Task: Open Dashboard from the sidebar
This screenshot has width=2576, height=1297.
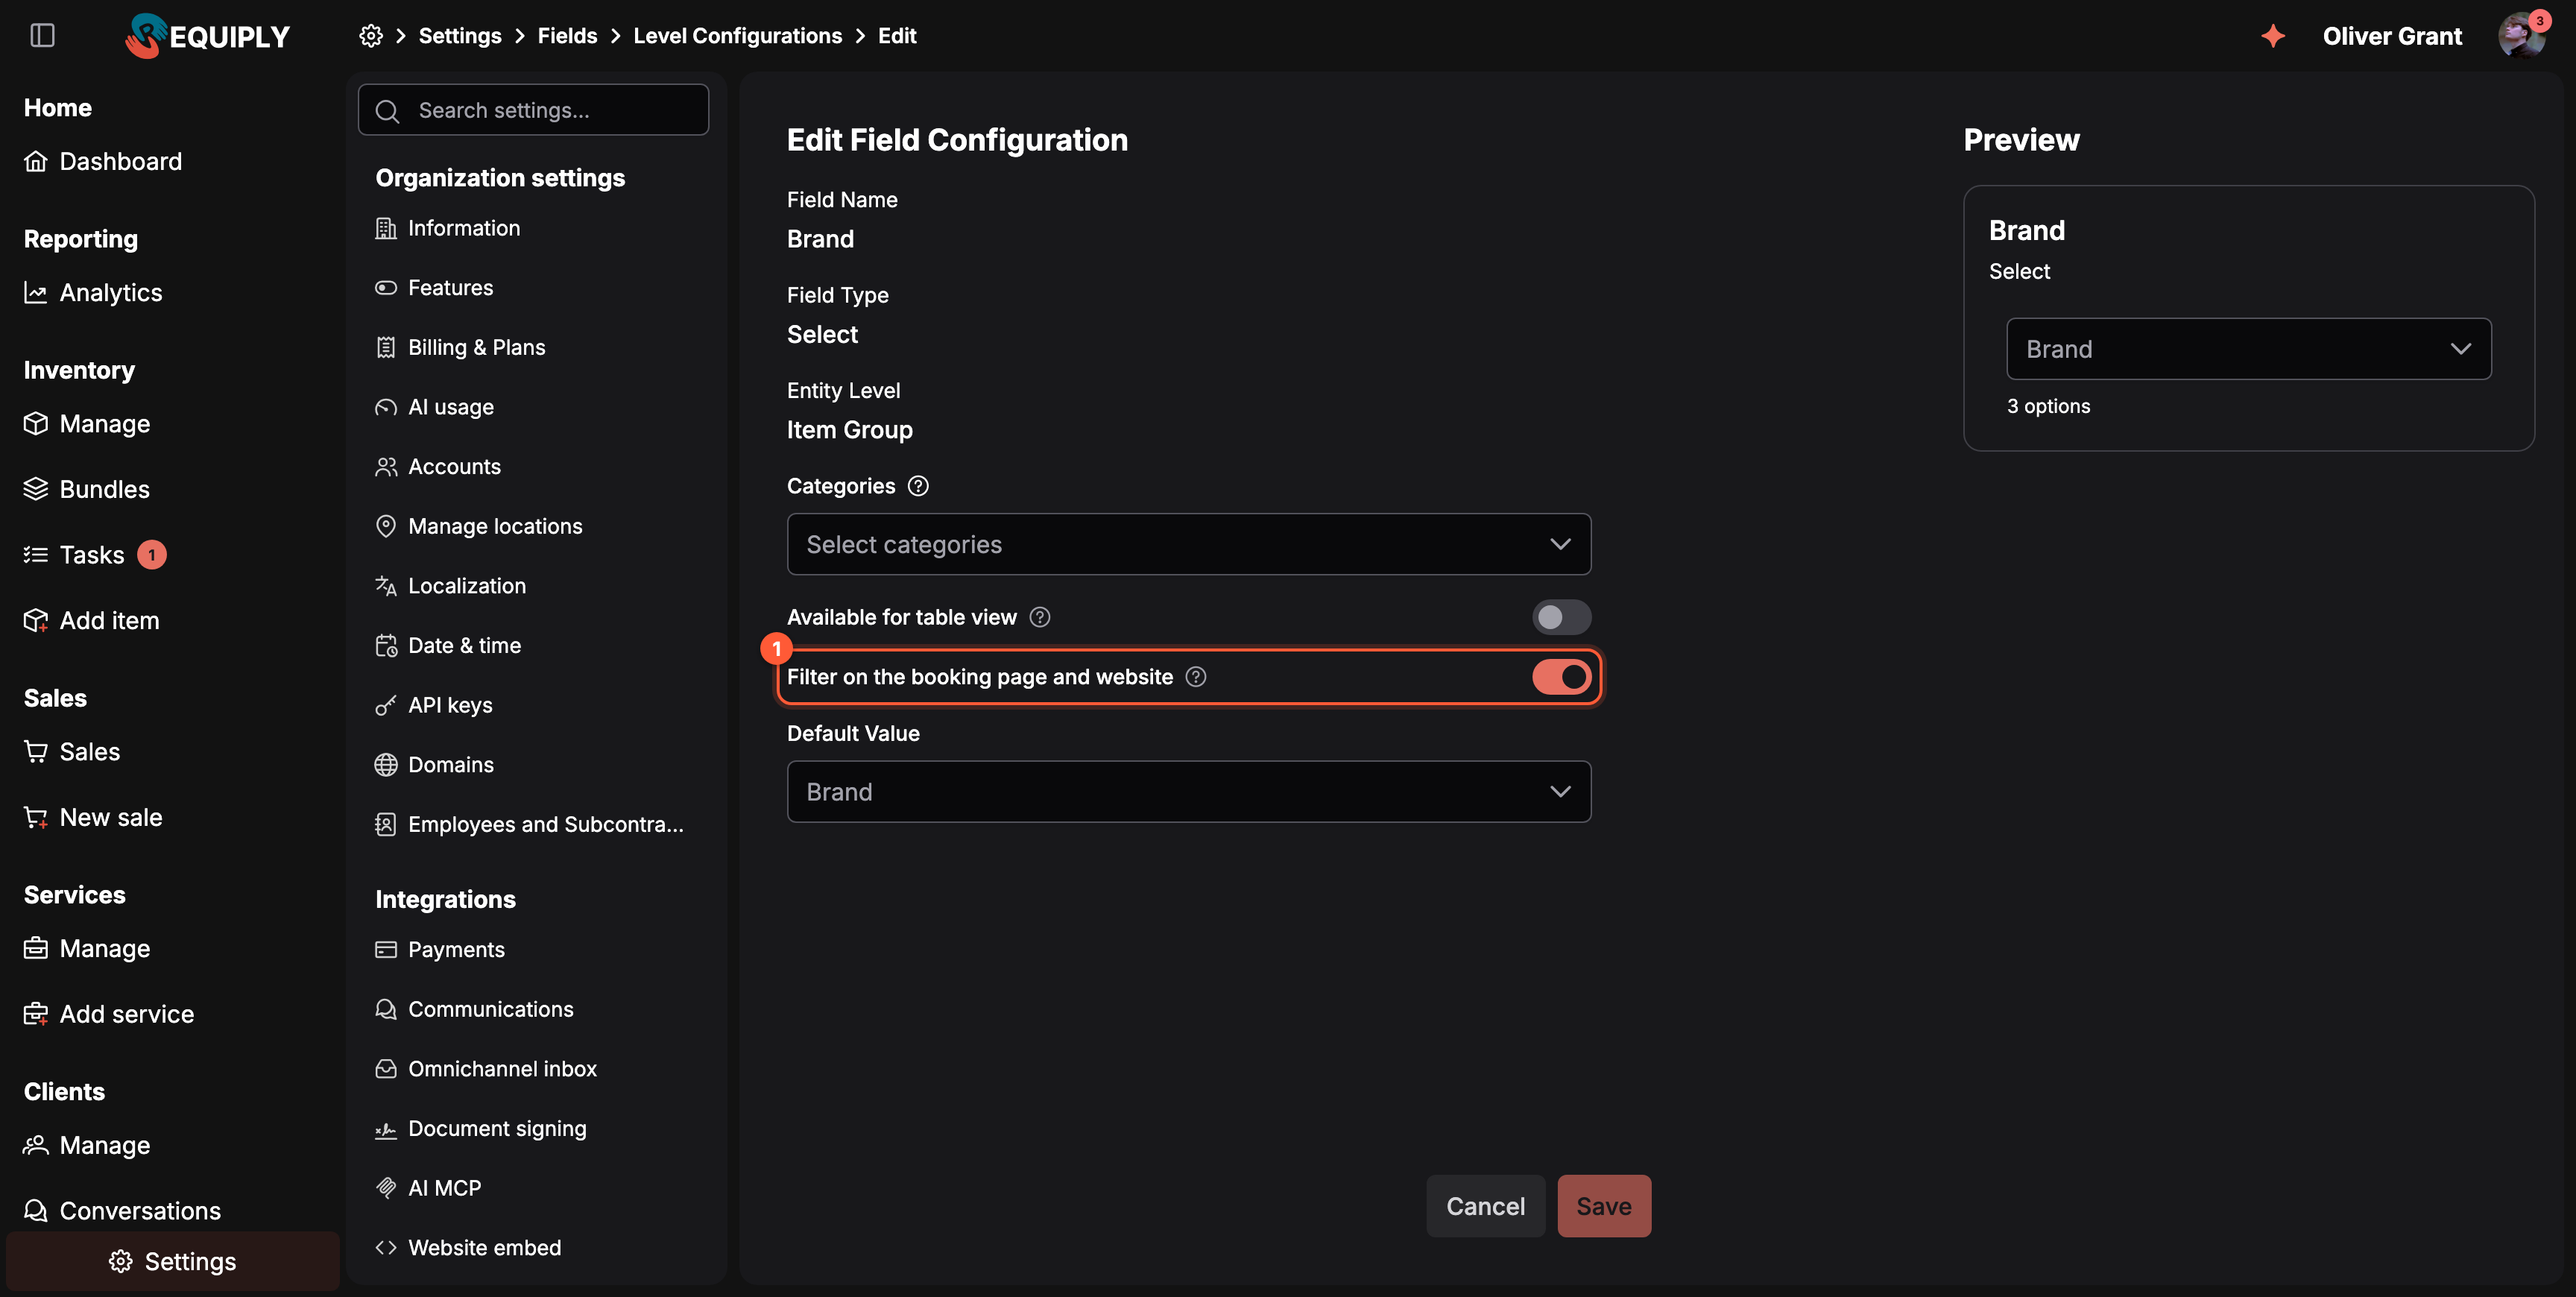Action: [103, 161]
